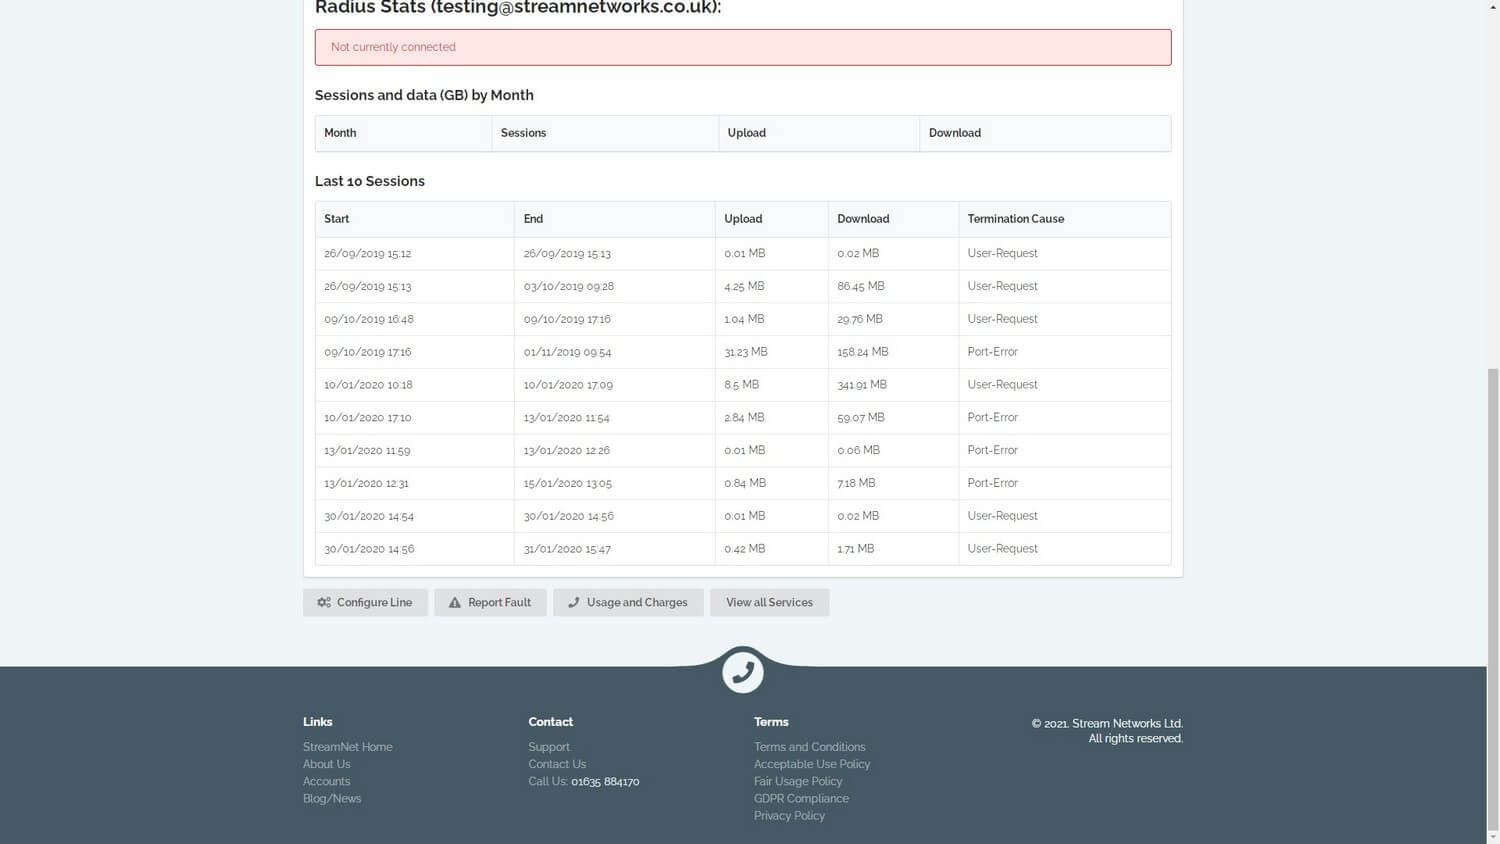Click the Start column header

click(x=336, y=218)
